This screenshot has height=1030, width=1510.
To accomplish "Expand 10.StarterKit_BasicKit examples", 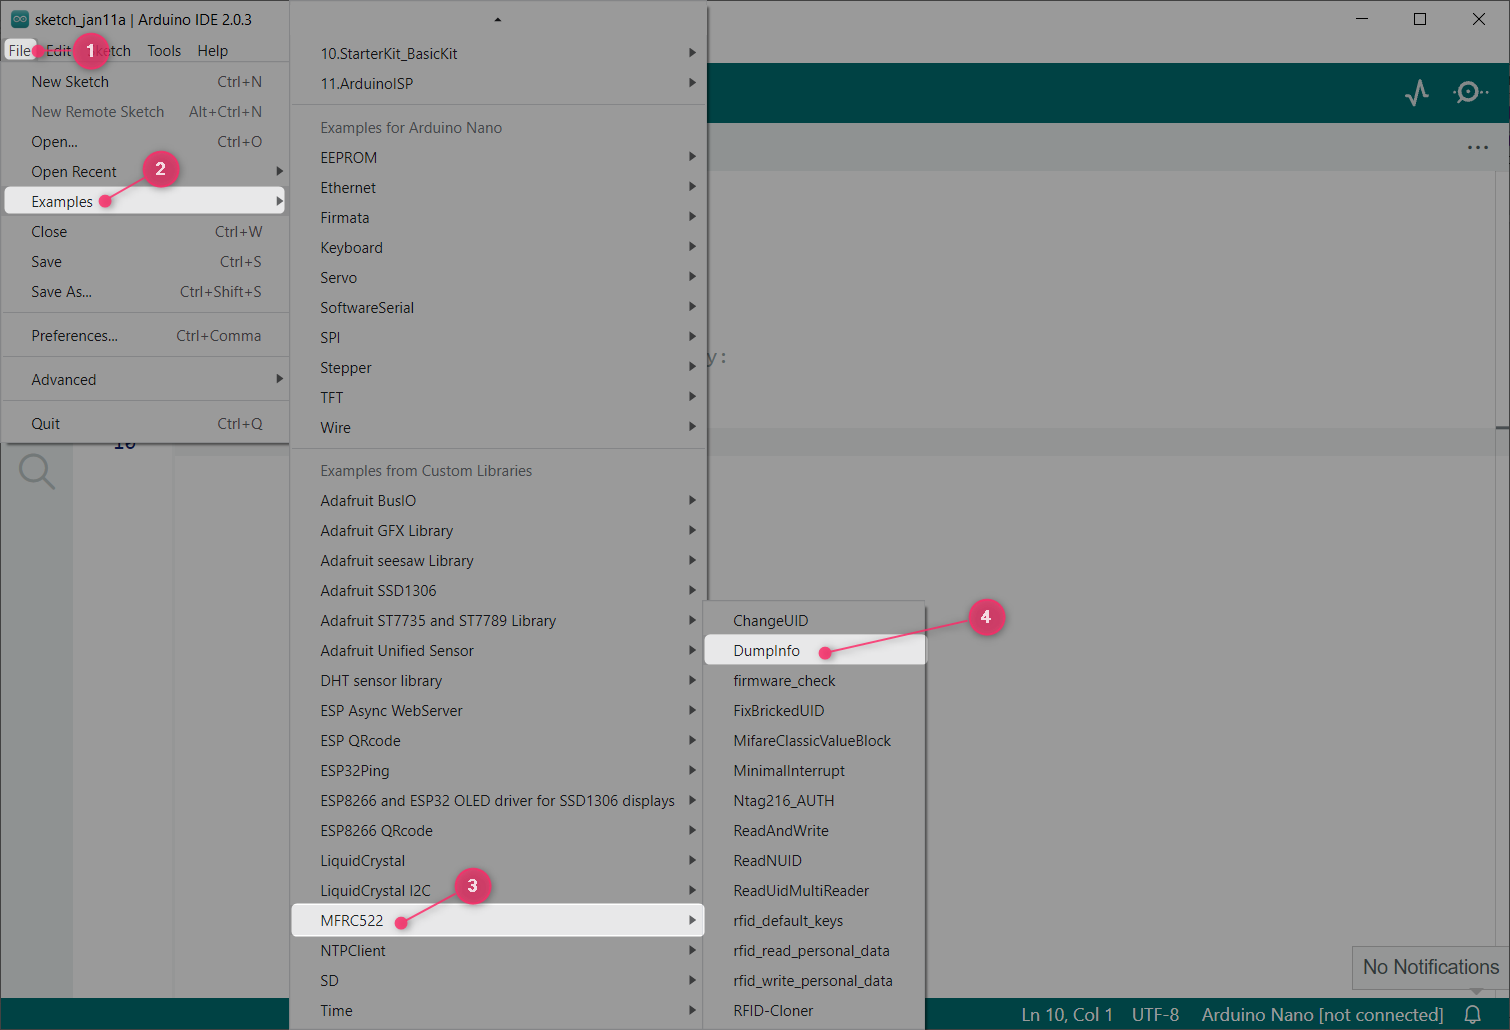I will coord(498,54).
